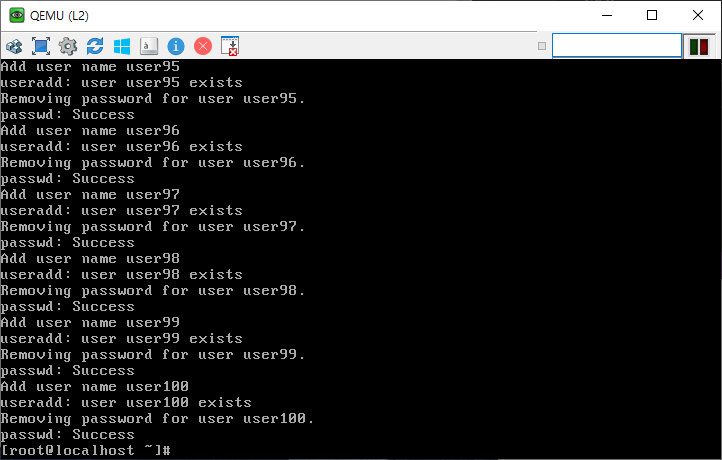Show connection status info
Viewport: 722px width, 460px height.
pos(176,46)
